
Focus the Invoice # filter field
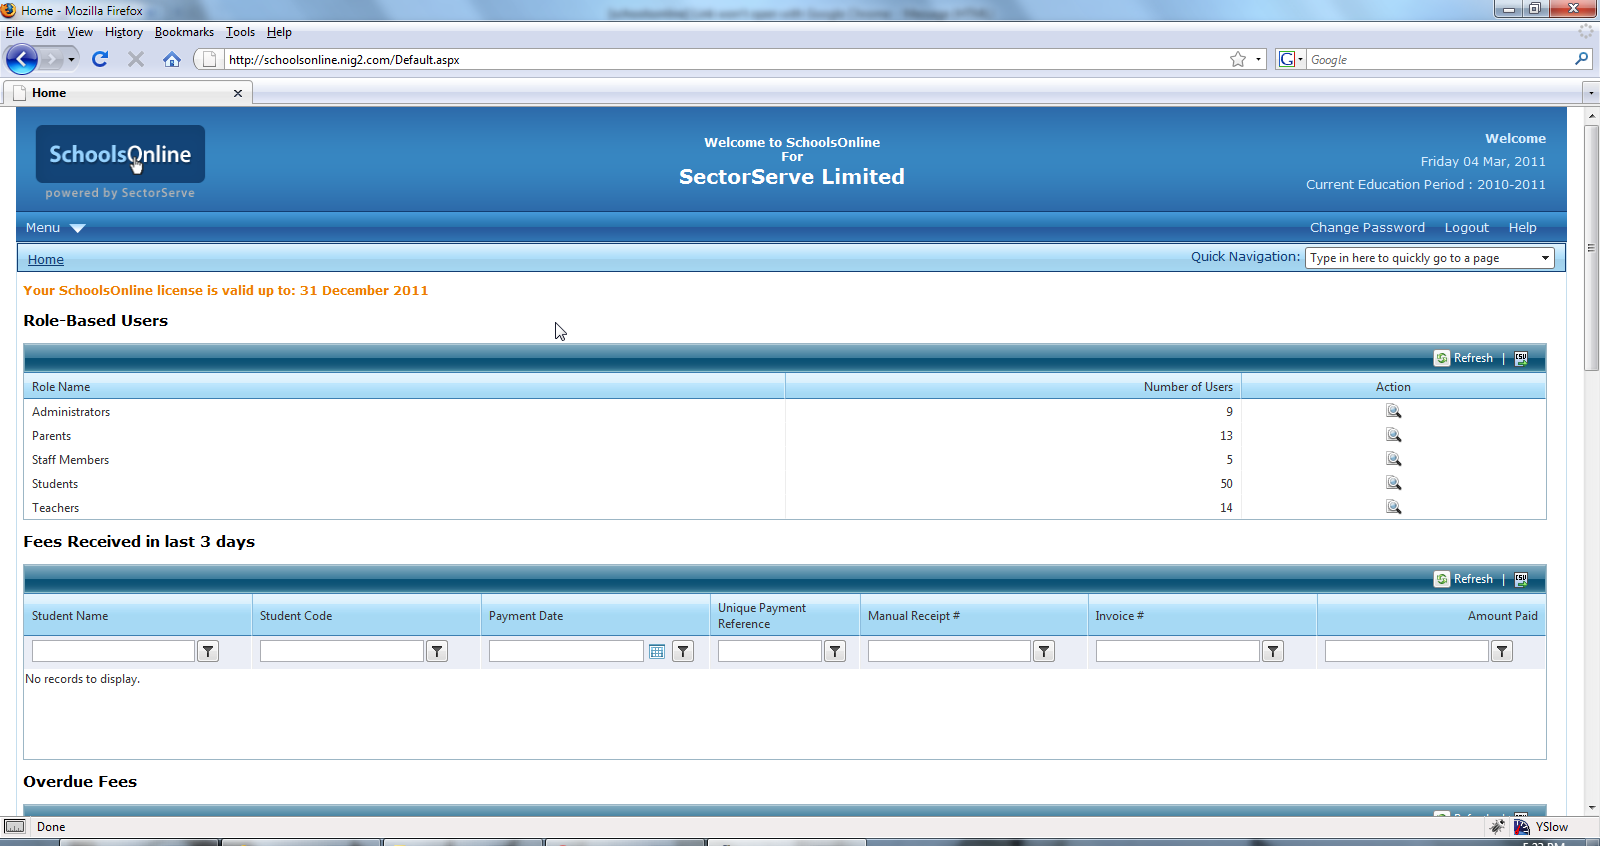pyautogui.click(x=1178, y=651)
